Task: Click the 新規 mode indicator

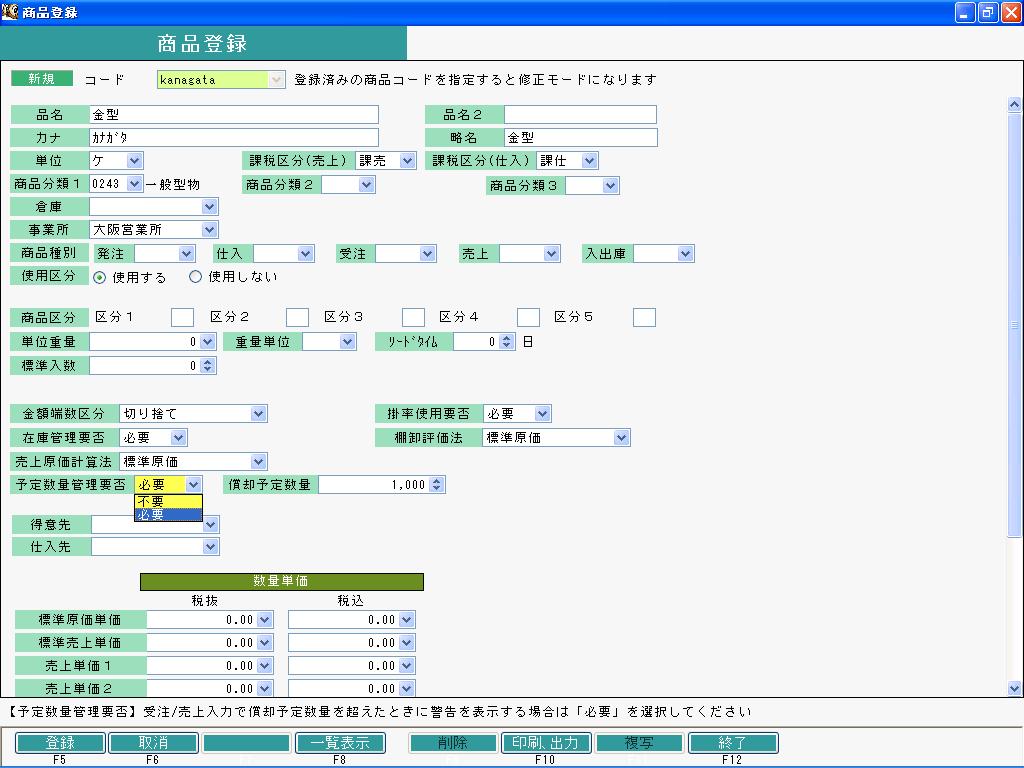Action: 42,79
